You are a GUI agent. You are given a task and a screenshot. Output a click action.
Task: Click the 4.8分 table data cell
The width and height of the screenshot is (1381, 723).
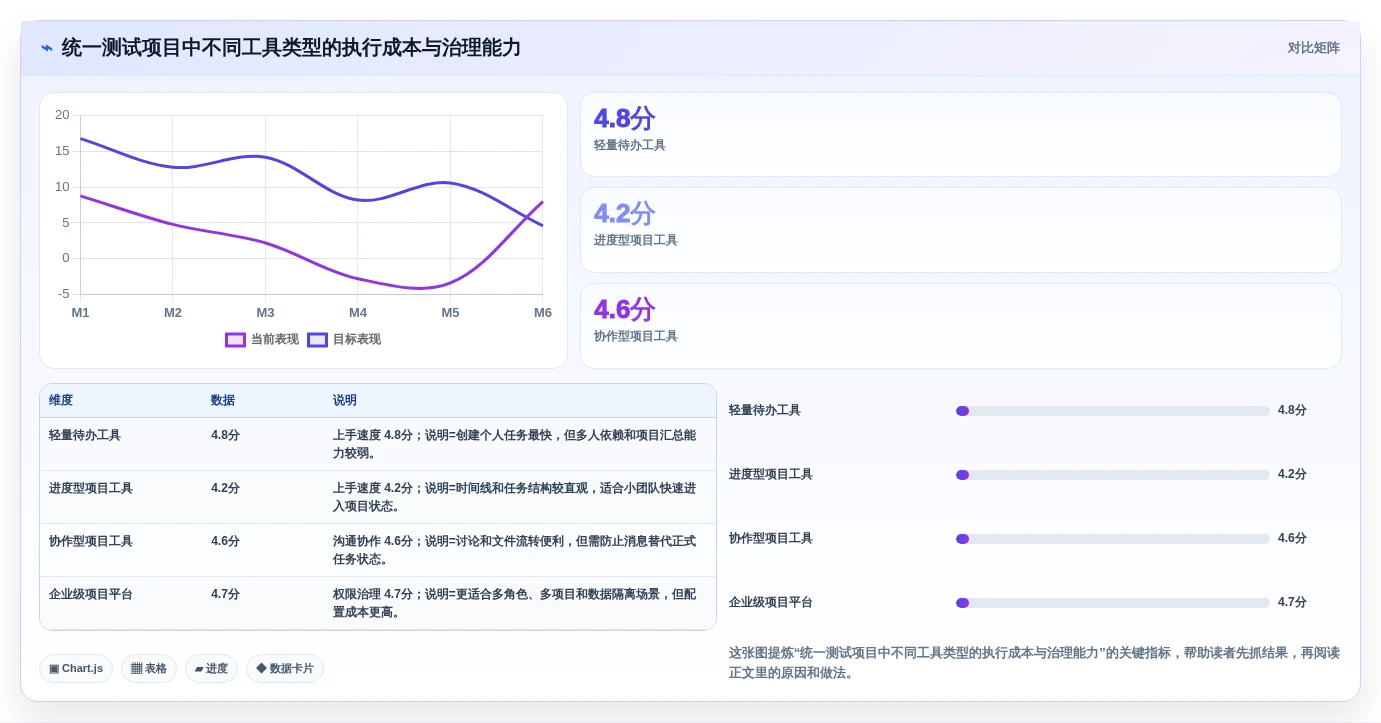pos(225,435)
